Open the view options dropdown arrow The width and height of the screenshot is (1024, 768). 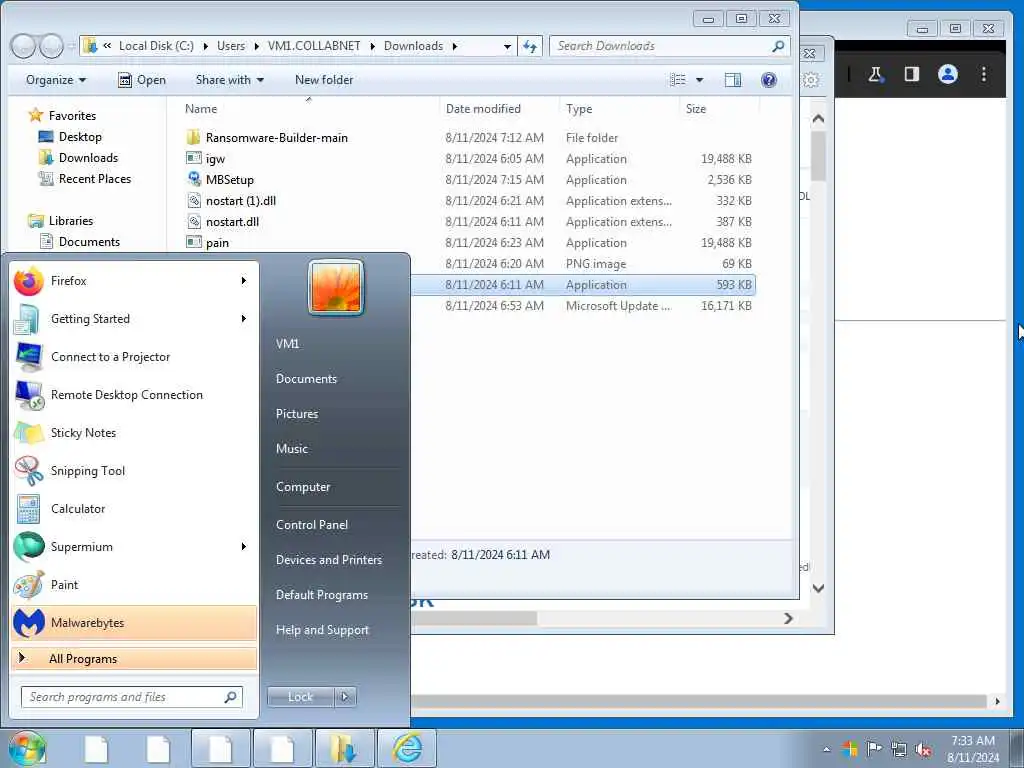pyautogui.click(x=699, y=80)
